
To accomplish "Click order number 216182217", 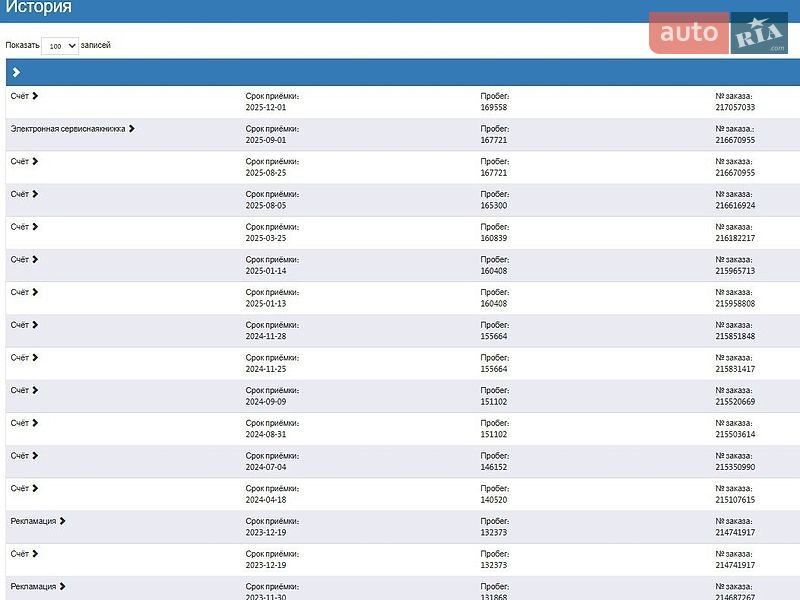I will click(x=735, y=238).
